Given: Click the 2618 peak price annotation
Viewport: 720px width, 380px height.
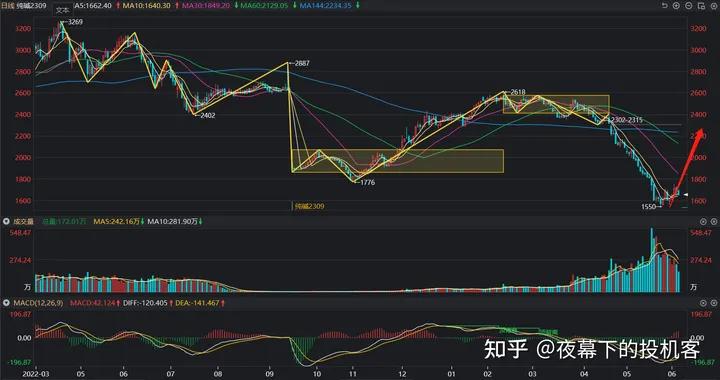Looking at the screenshot, I should (518, 92).
